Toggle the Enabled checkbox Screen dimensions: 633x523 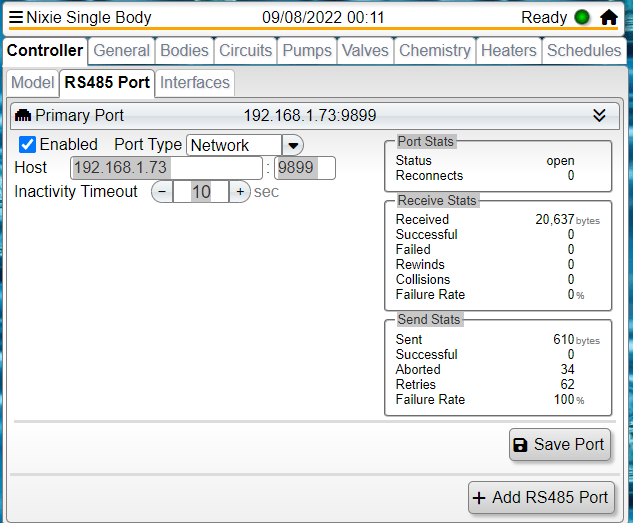[x=27, y=144]
